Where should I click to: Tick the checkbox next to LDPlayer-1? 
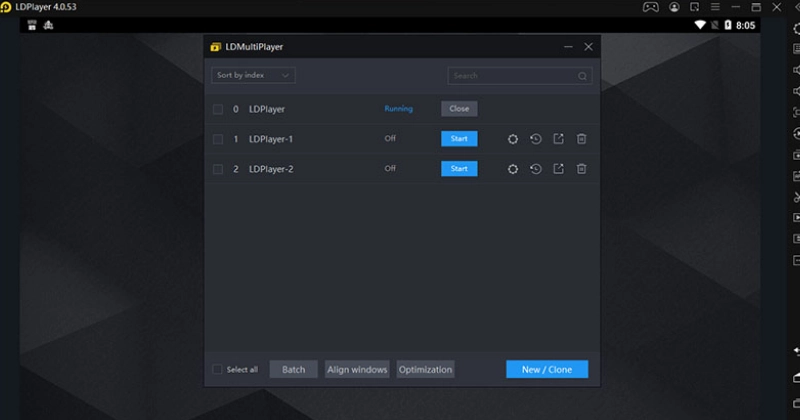pos(218,139)
